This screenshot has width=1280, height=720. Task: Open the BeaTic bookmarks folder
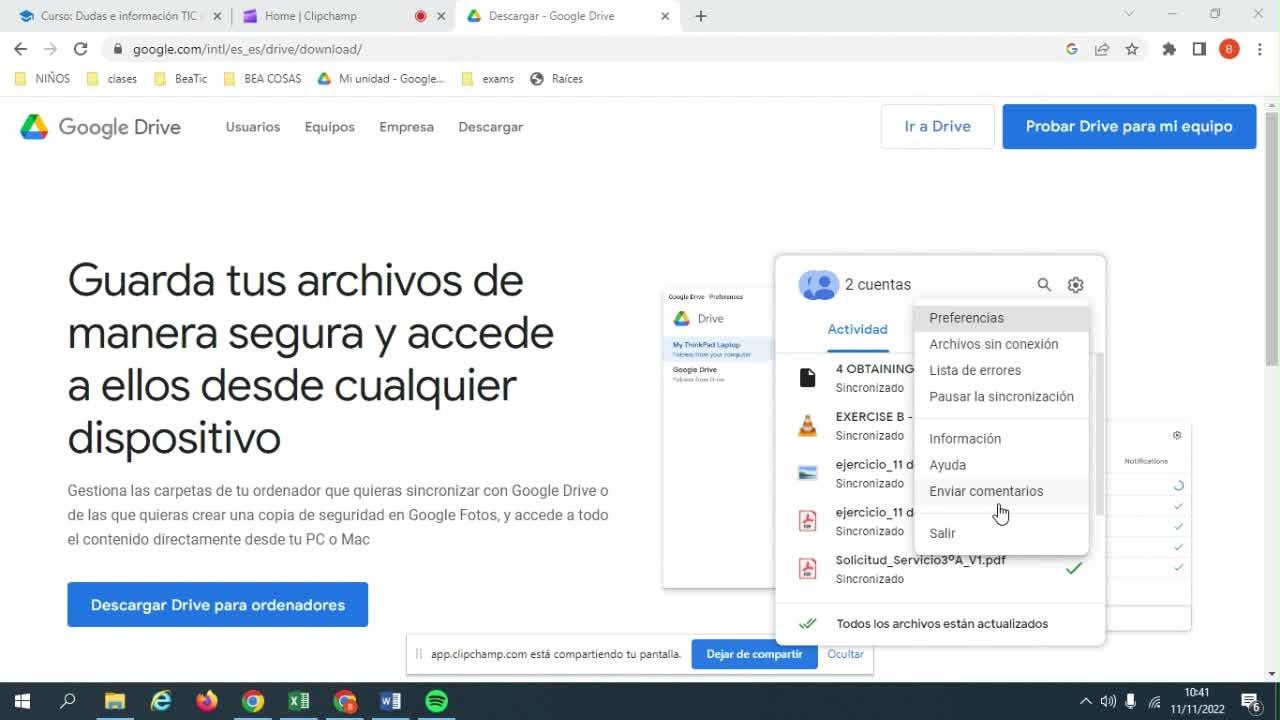[181, 79]
